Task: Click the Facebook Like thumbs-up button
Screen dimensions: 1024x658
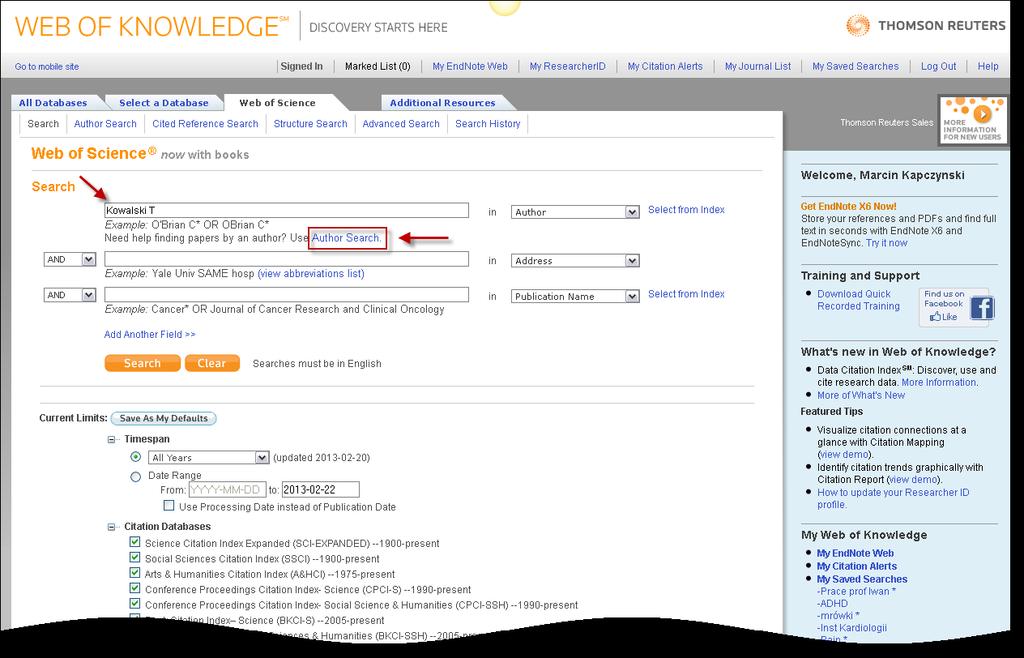Action: coord(943,317)
